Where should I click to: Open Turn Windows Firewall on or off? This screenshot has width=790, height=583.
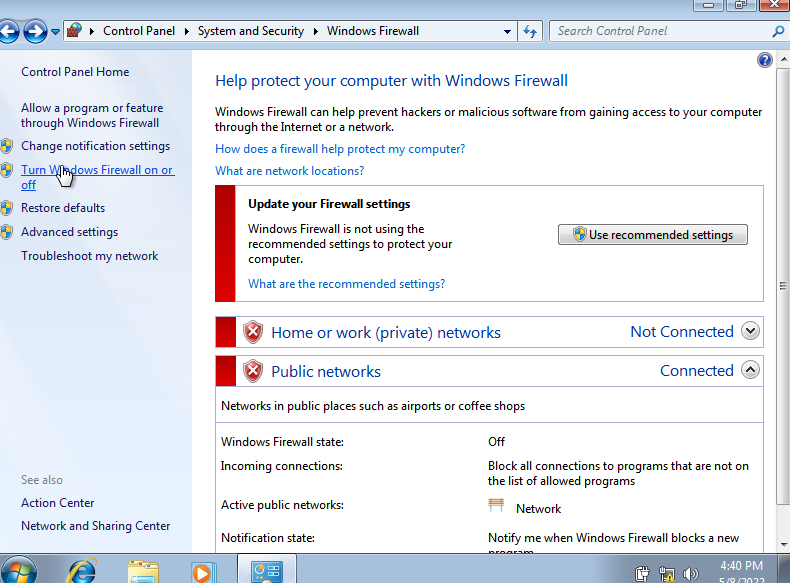(x=98, y=177)
